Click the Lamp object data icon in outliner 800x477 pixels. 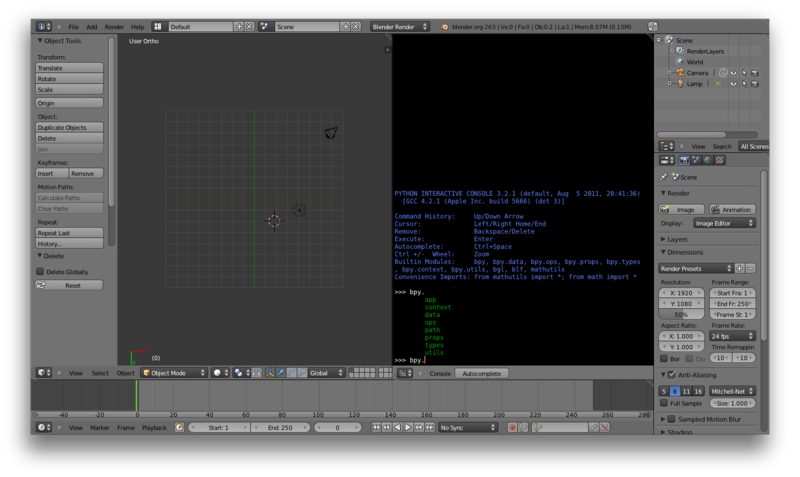click(x=718, y=84)
